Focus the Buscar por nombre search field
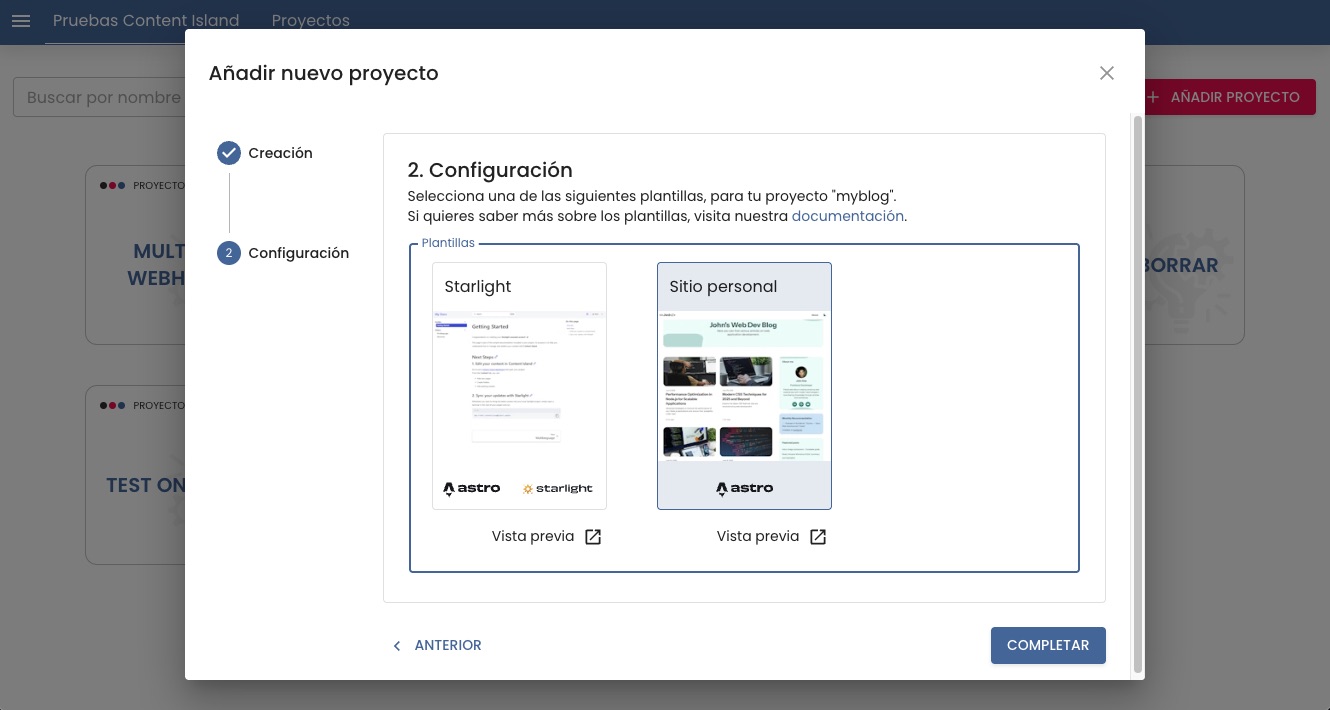The height and width of the screenshot is (710, 1330). [100, 97]
